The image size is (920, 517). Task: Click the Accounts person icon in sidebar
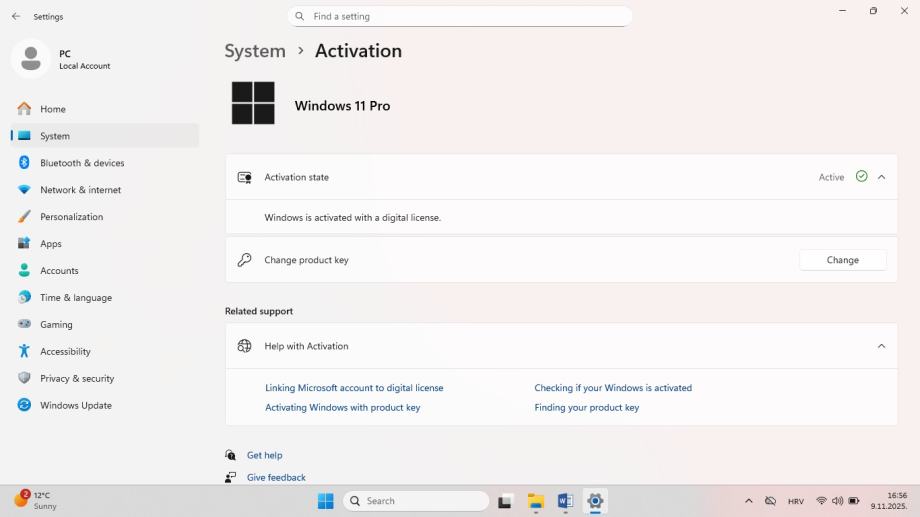24,270
